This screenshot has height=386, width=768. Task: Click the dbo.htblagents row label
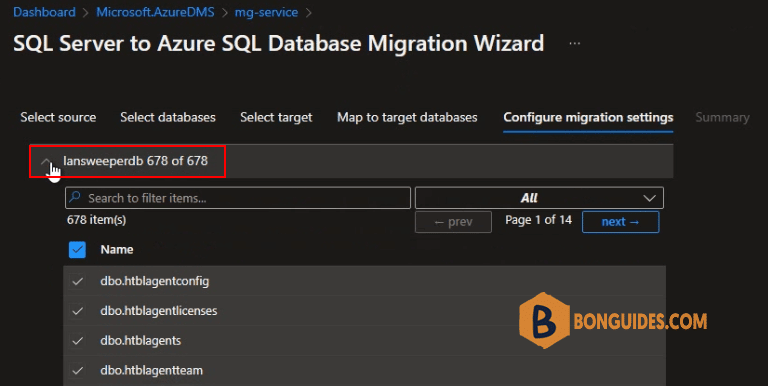click(x=141, y=341)
